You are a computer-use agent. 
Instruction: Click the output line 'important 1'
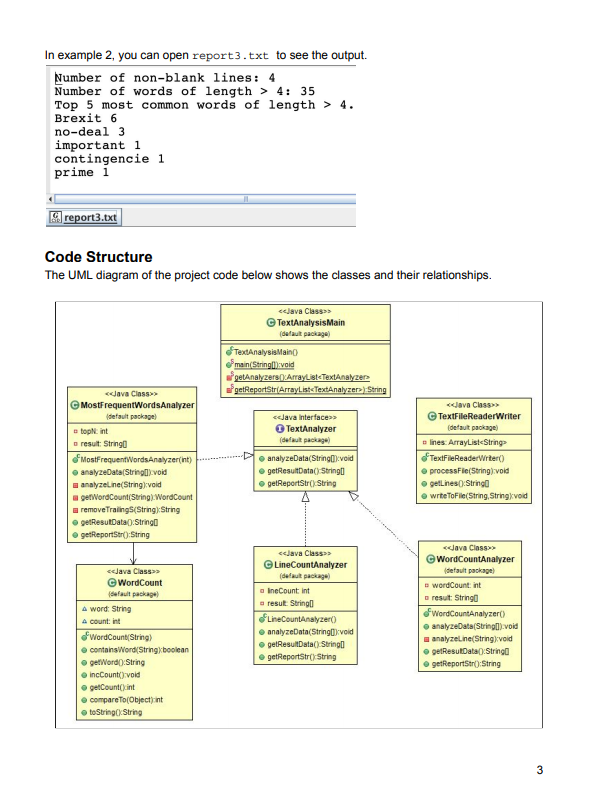point(98,146)
